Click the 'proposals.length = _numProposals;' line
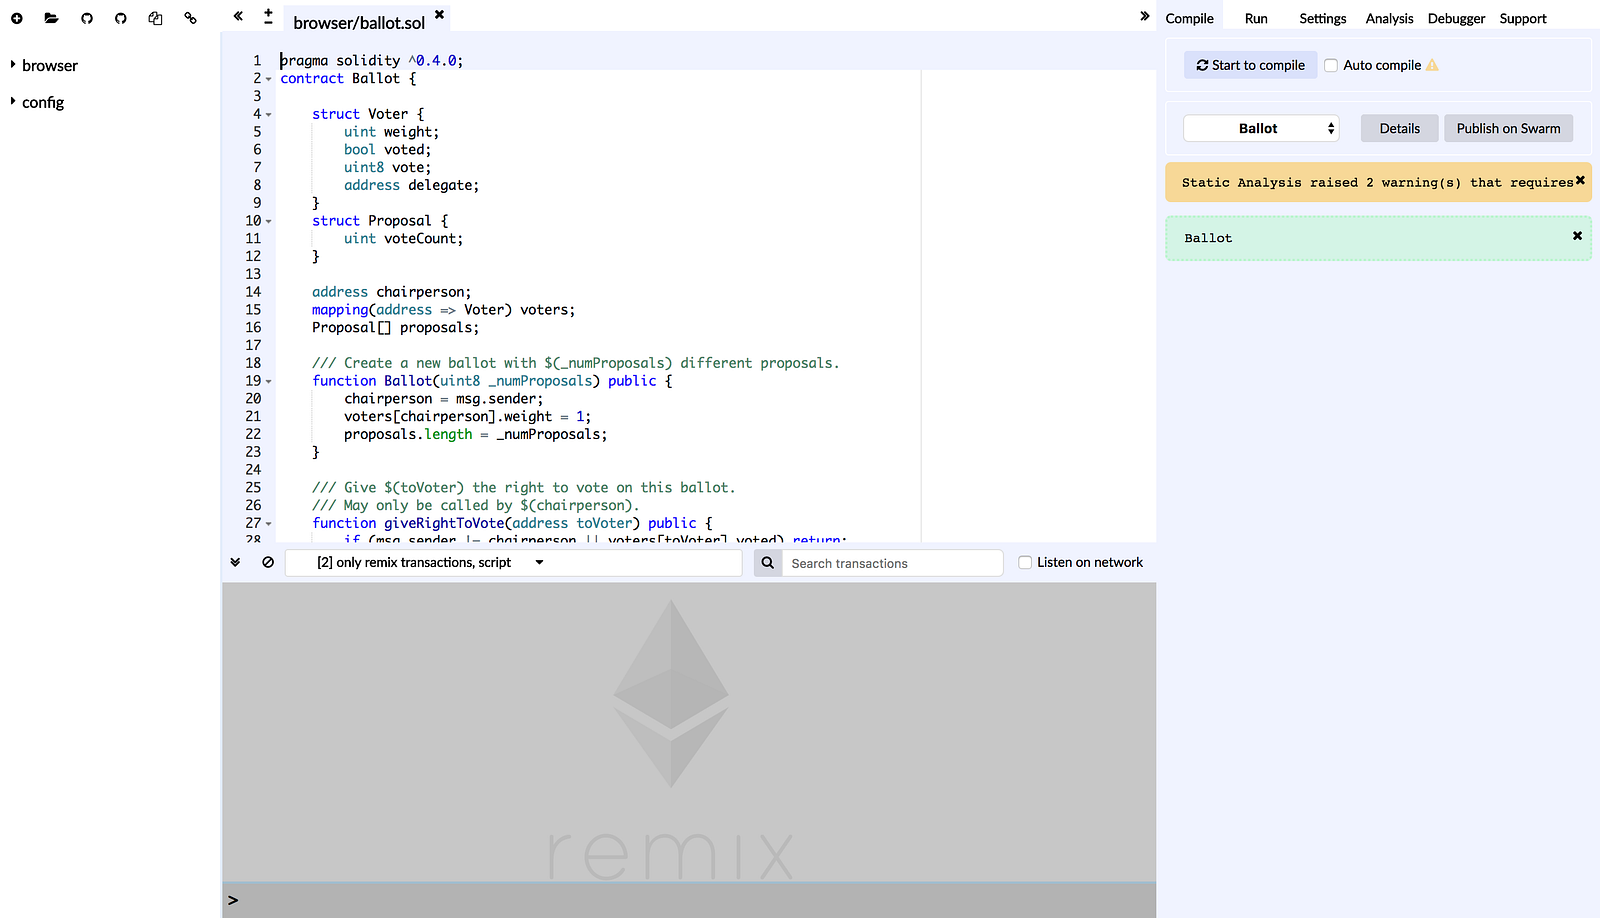This screenshot has width=1600, height=918. click(476, 435)
